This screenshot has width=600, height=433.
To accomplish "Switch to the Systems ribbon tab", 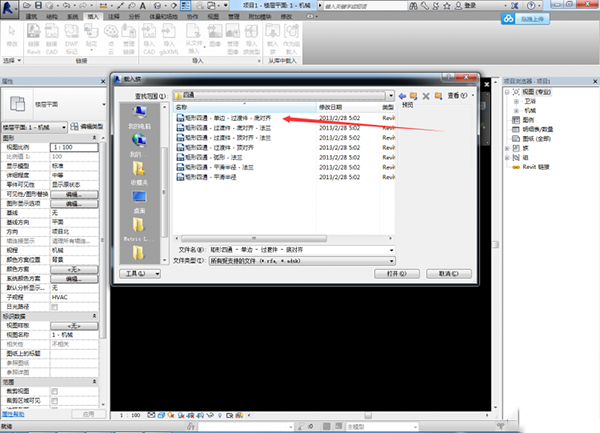I will click(73, 16).
